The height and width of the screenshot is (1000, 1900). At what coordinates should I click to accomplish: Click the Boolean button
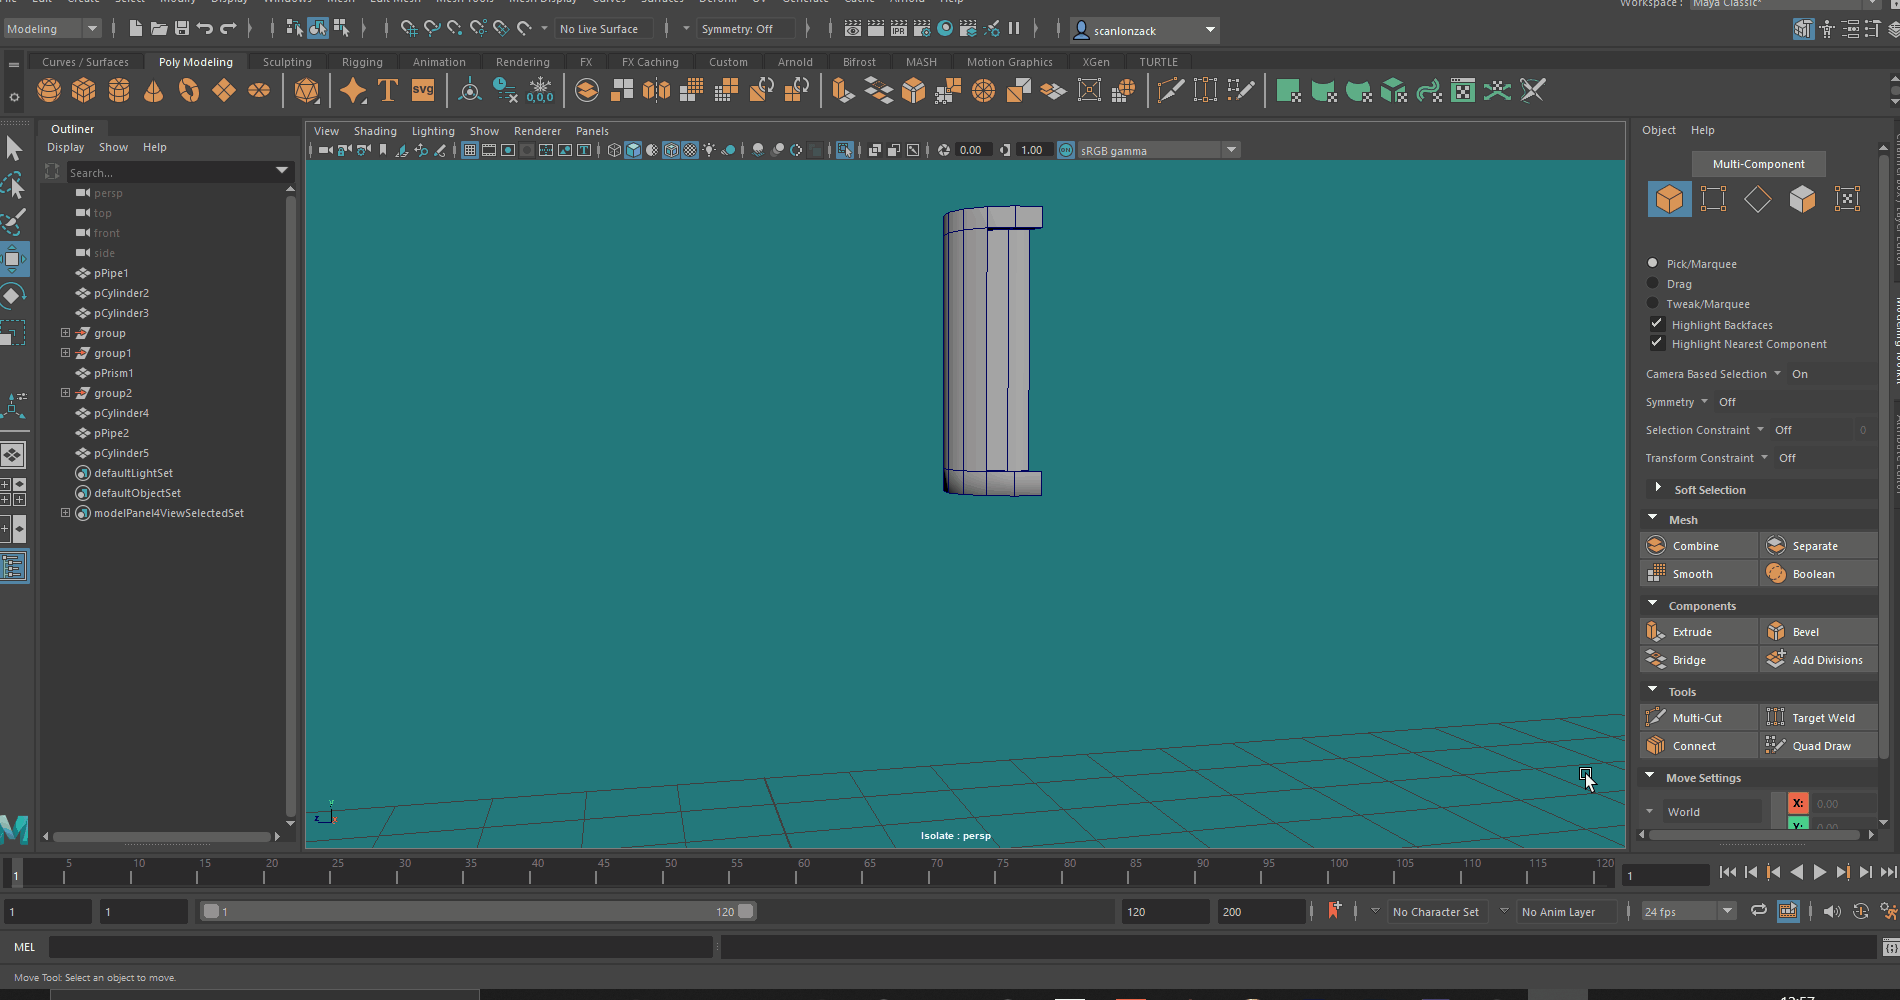(x=1819, y=574)
